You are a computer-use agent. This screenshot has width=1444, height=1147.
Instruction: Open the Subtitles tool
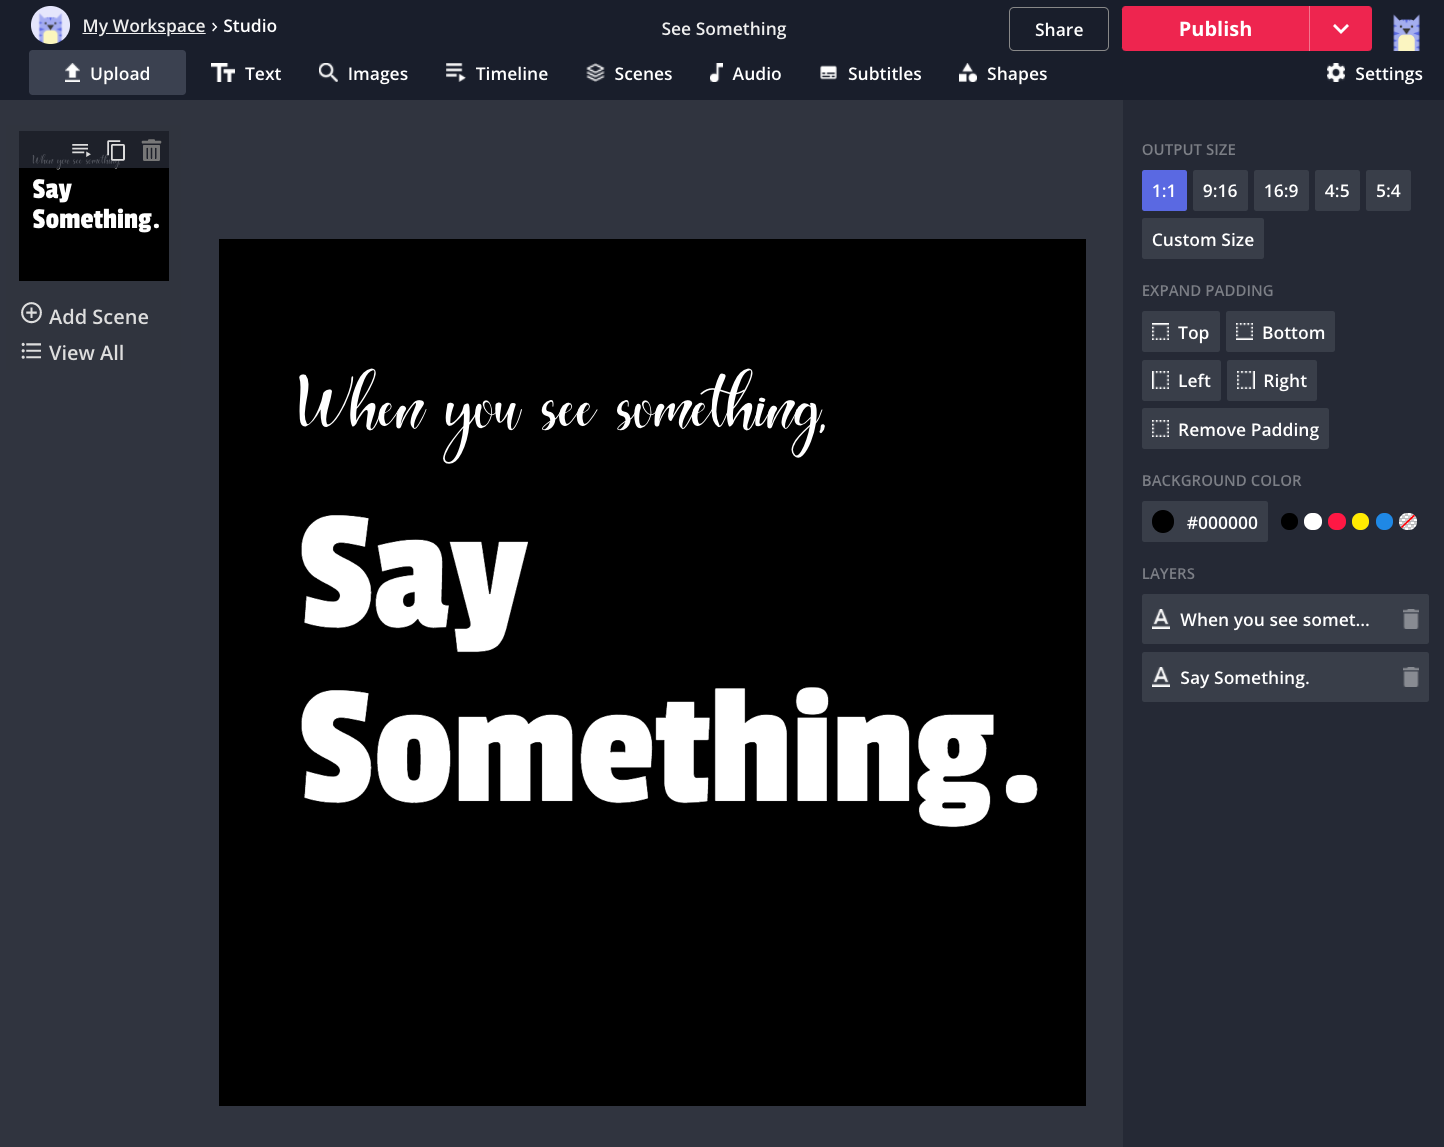[870, 73]
